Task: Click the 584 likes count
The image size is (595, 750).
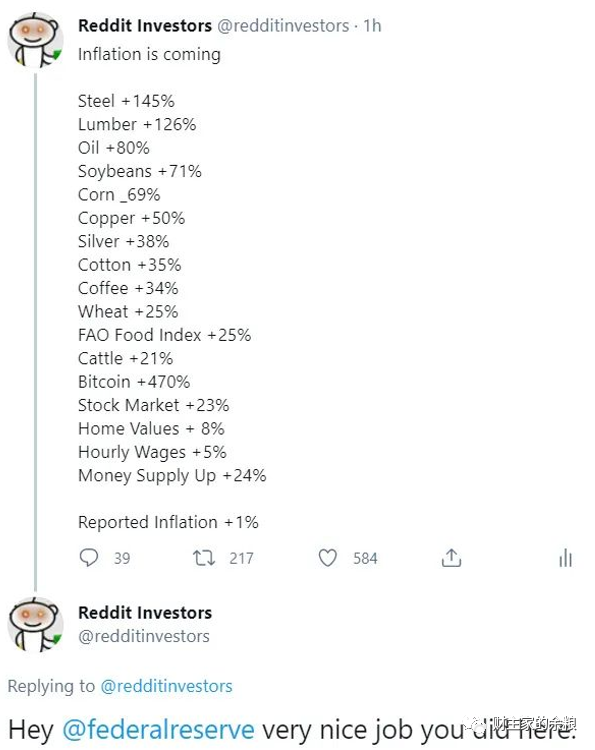Action: (365, 558)
